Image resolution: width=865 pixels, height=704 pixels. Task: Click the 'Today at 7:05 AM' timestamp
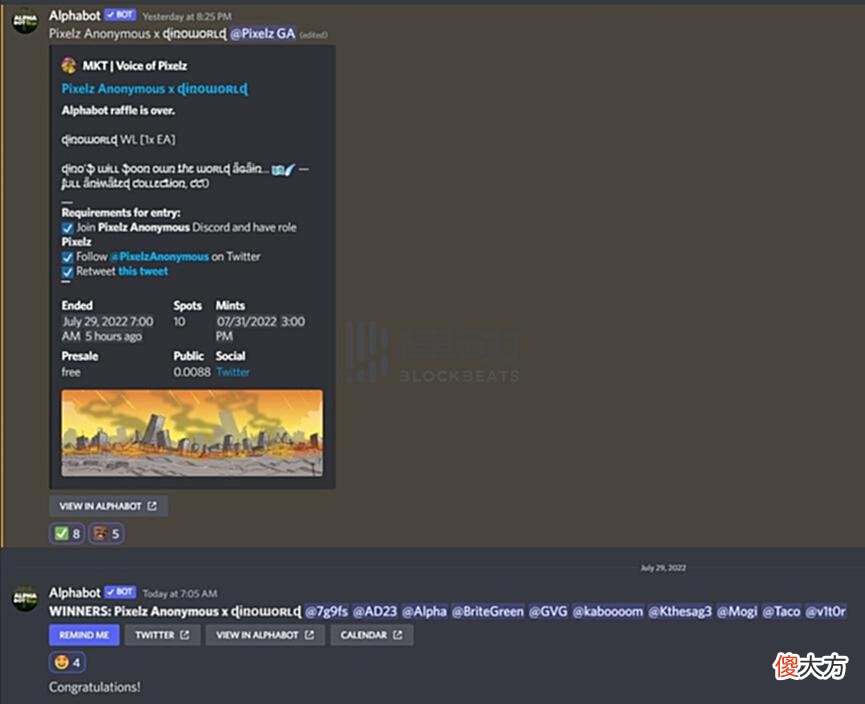click(180, 594)
